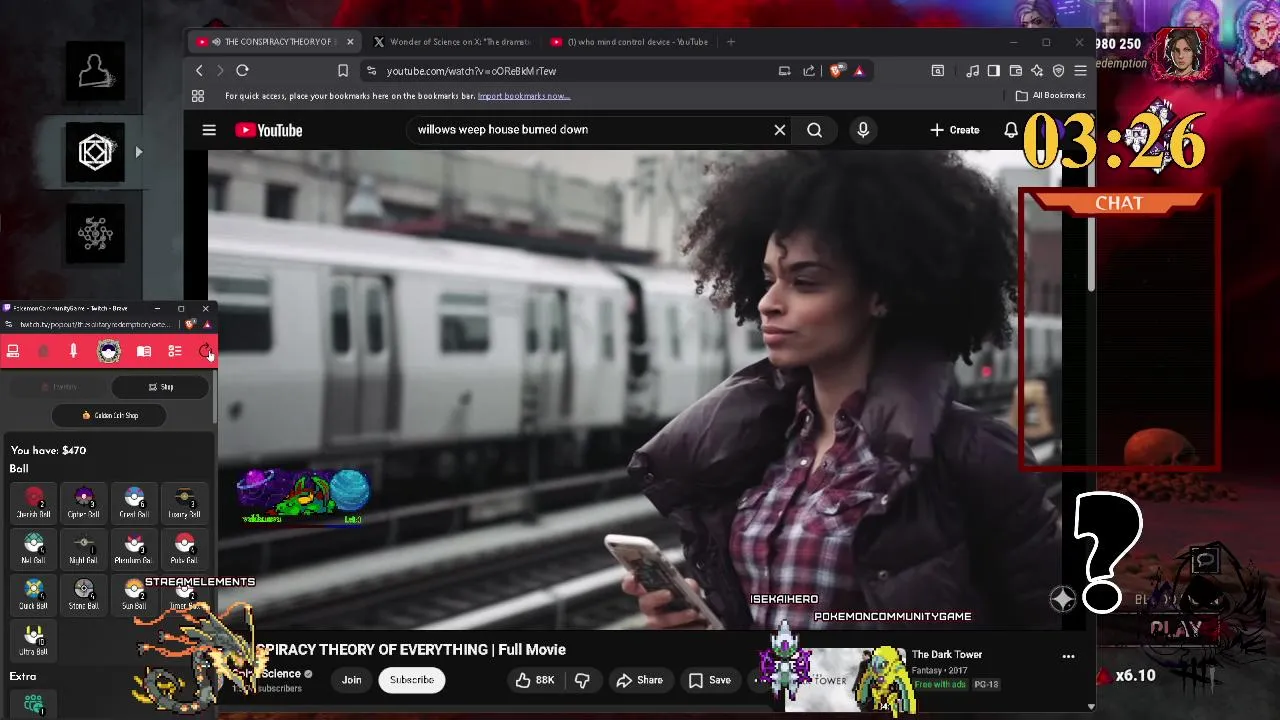The width and height of the screenshot is (1280, 720).
Task: Open the apps grid icon on bookmarks bar
Action: pyautogui.click(x=198, y=96)
